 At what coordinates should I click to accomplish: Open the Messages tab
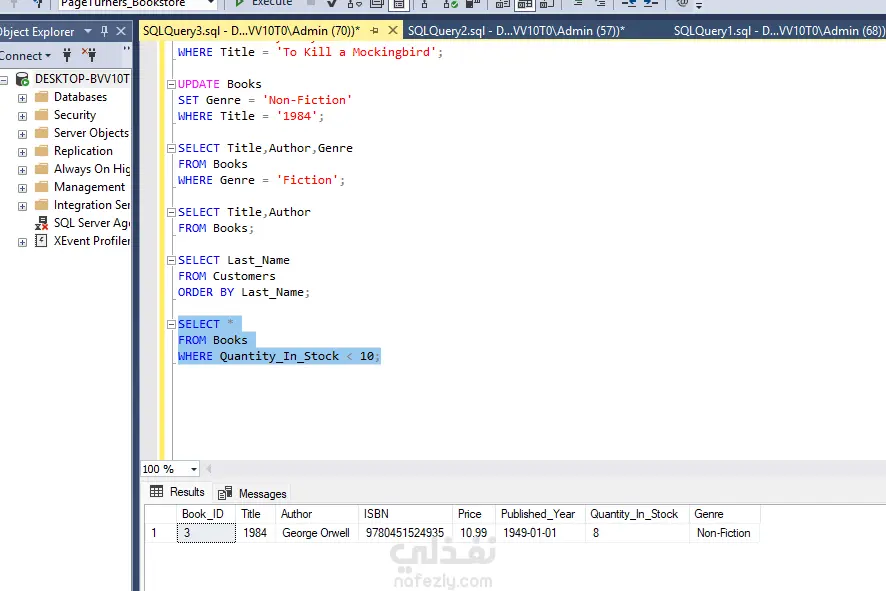click(252, 493)
